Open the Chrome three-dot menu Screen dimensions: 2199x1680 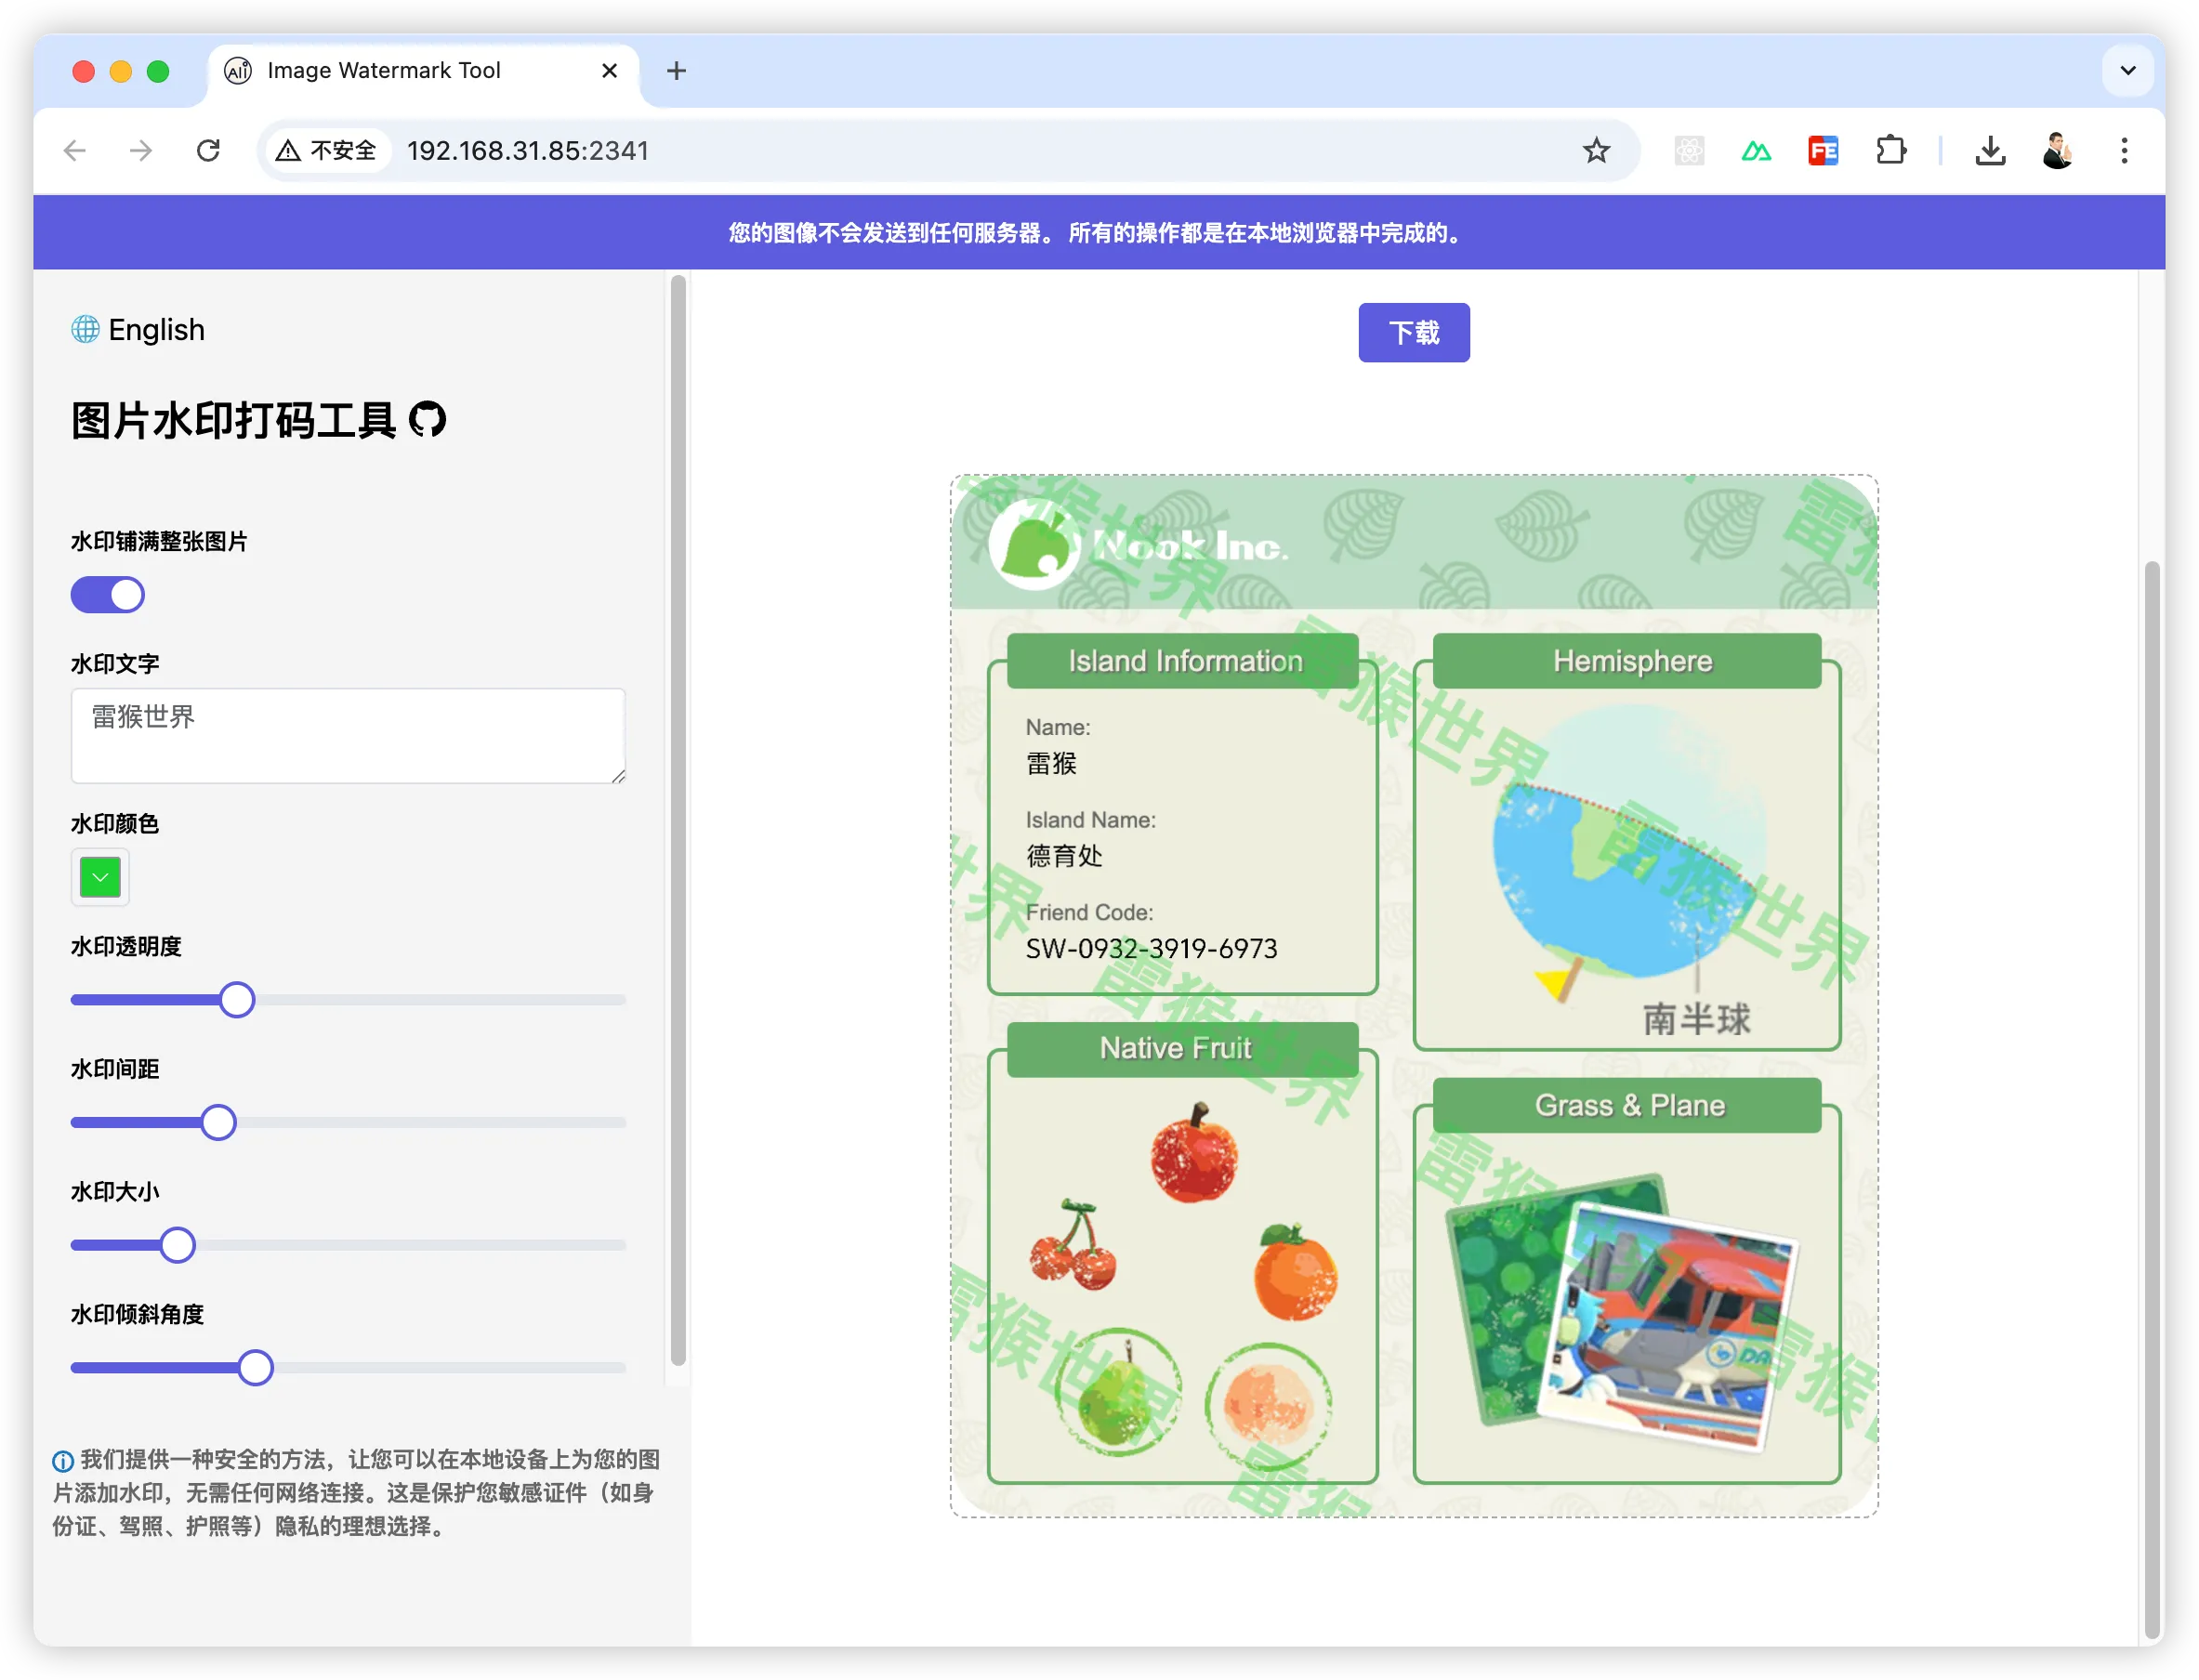click(x=2124, y=151)
